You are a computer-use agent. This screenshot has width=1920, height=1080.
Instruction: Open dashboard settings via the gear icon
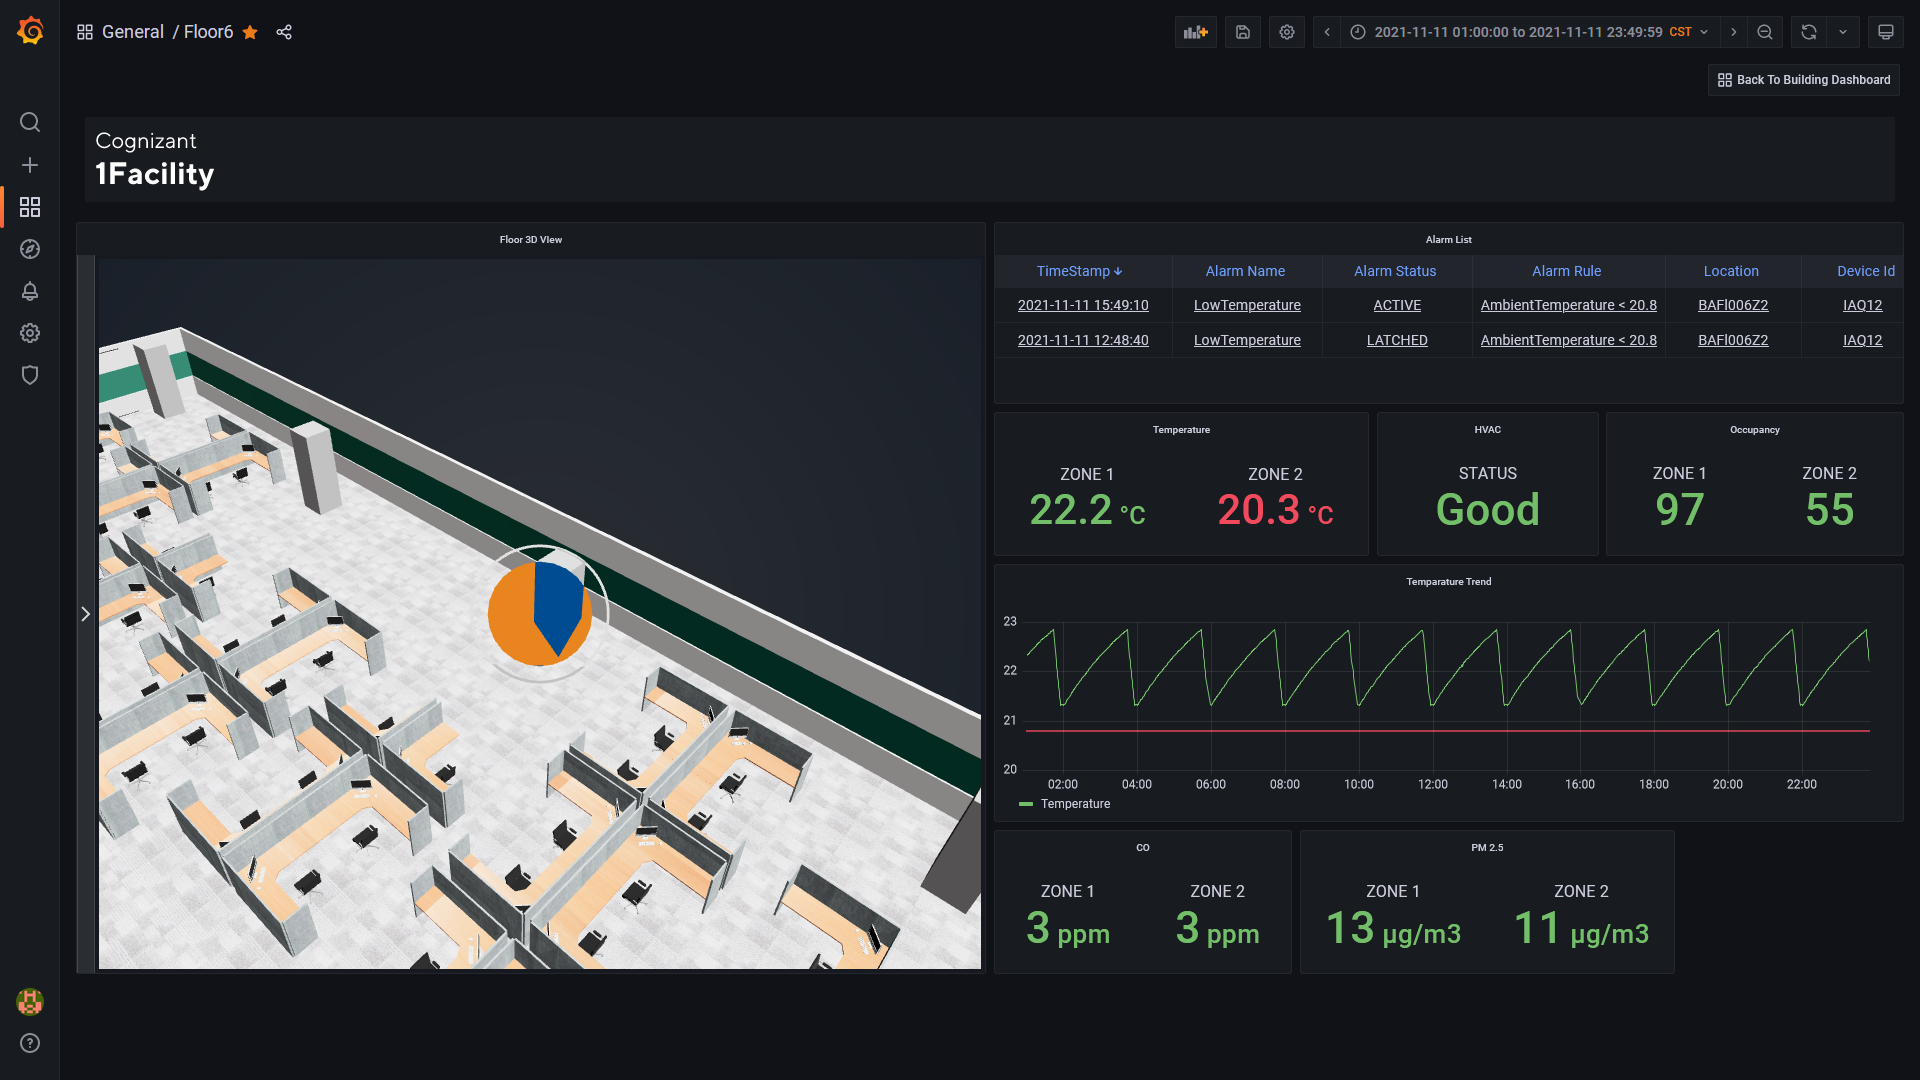[1287, 32]
